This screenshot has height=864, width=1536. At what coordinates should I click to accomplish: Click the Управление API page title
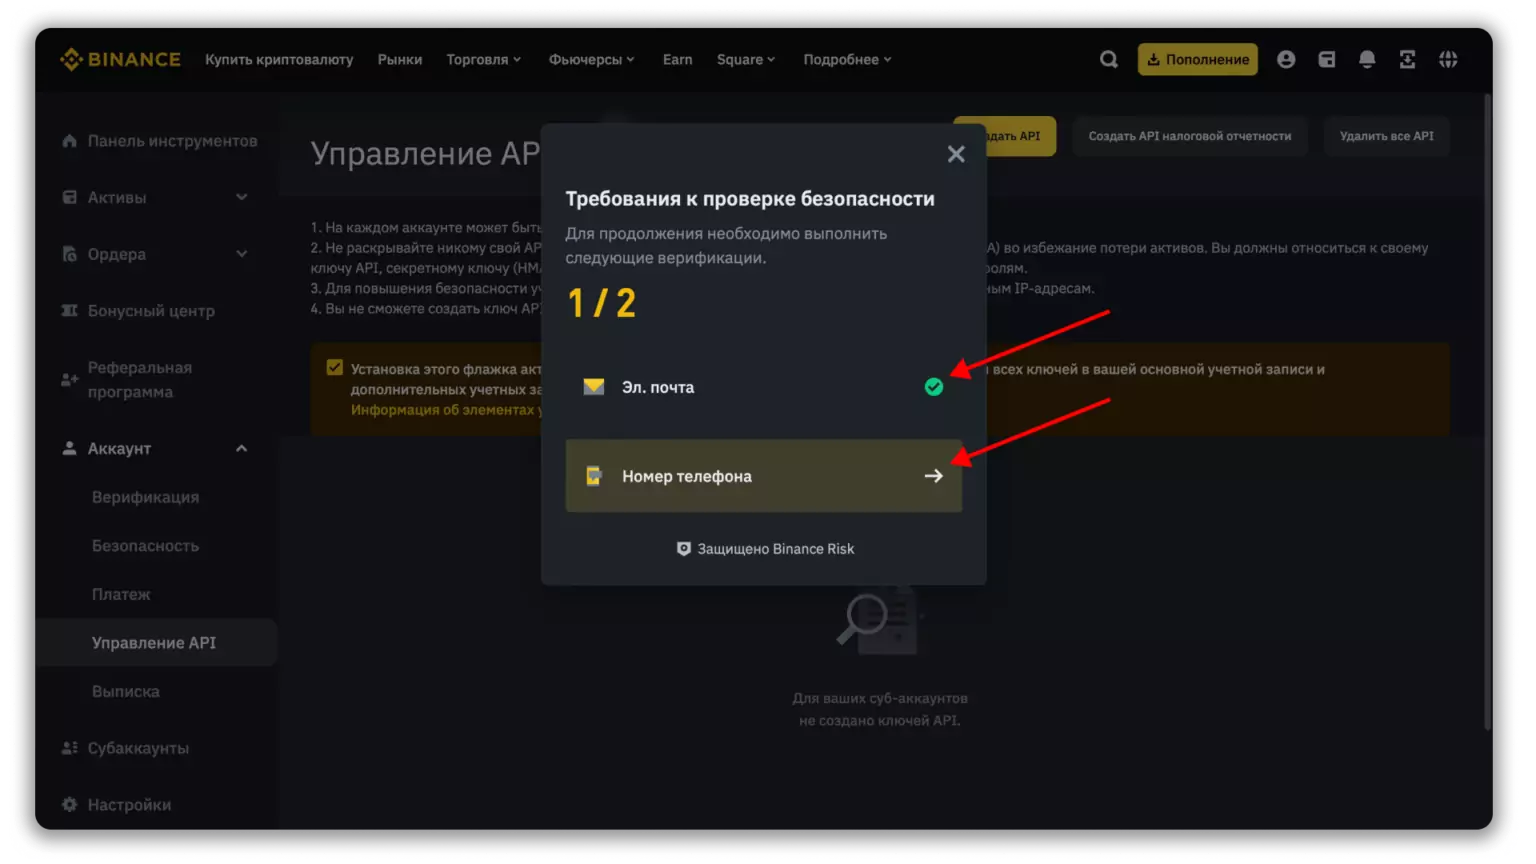point(425,154)
